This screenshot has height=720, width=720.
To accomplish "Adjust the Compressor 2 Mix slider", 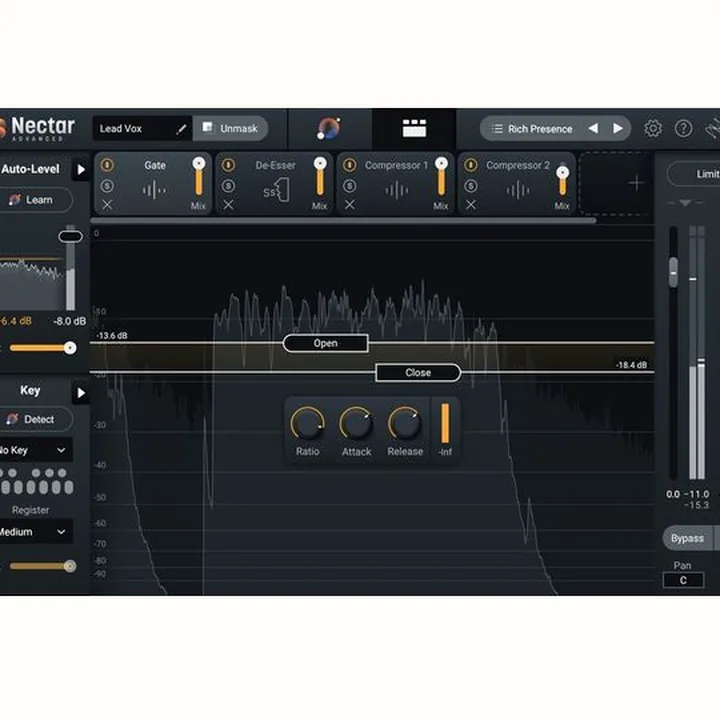I will pos(562,180).
